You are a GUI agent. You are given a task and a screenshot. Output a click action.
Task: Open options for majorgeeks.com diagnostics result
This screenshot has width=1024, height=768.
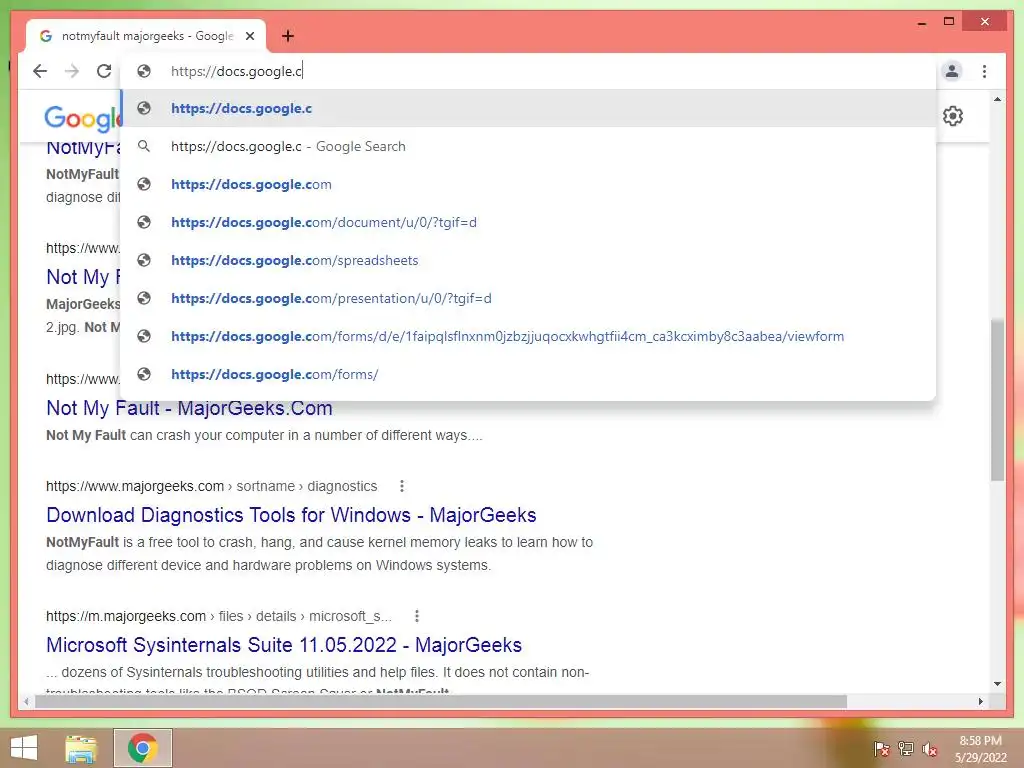(402, 486)
